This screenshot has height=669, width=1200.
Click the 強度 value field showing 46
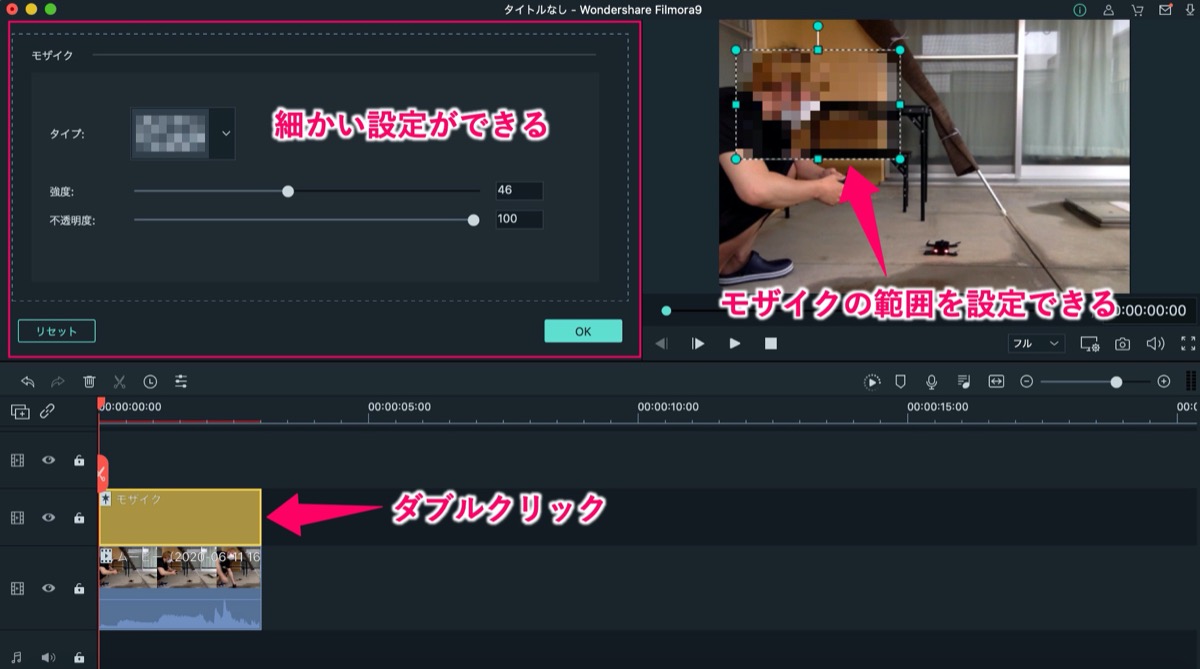click(519, 191)
